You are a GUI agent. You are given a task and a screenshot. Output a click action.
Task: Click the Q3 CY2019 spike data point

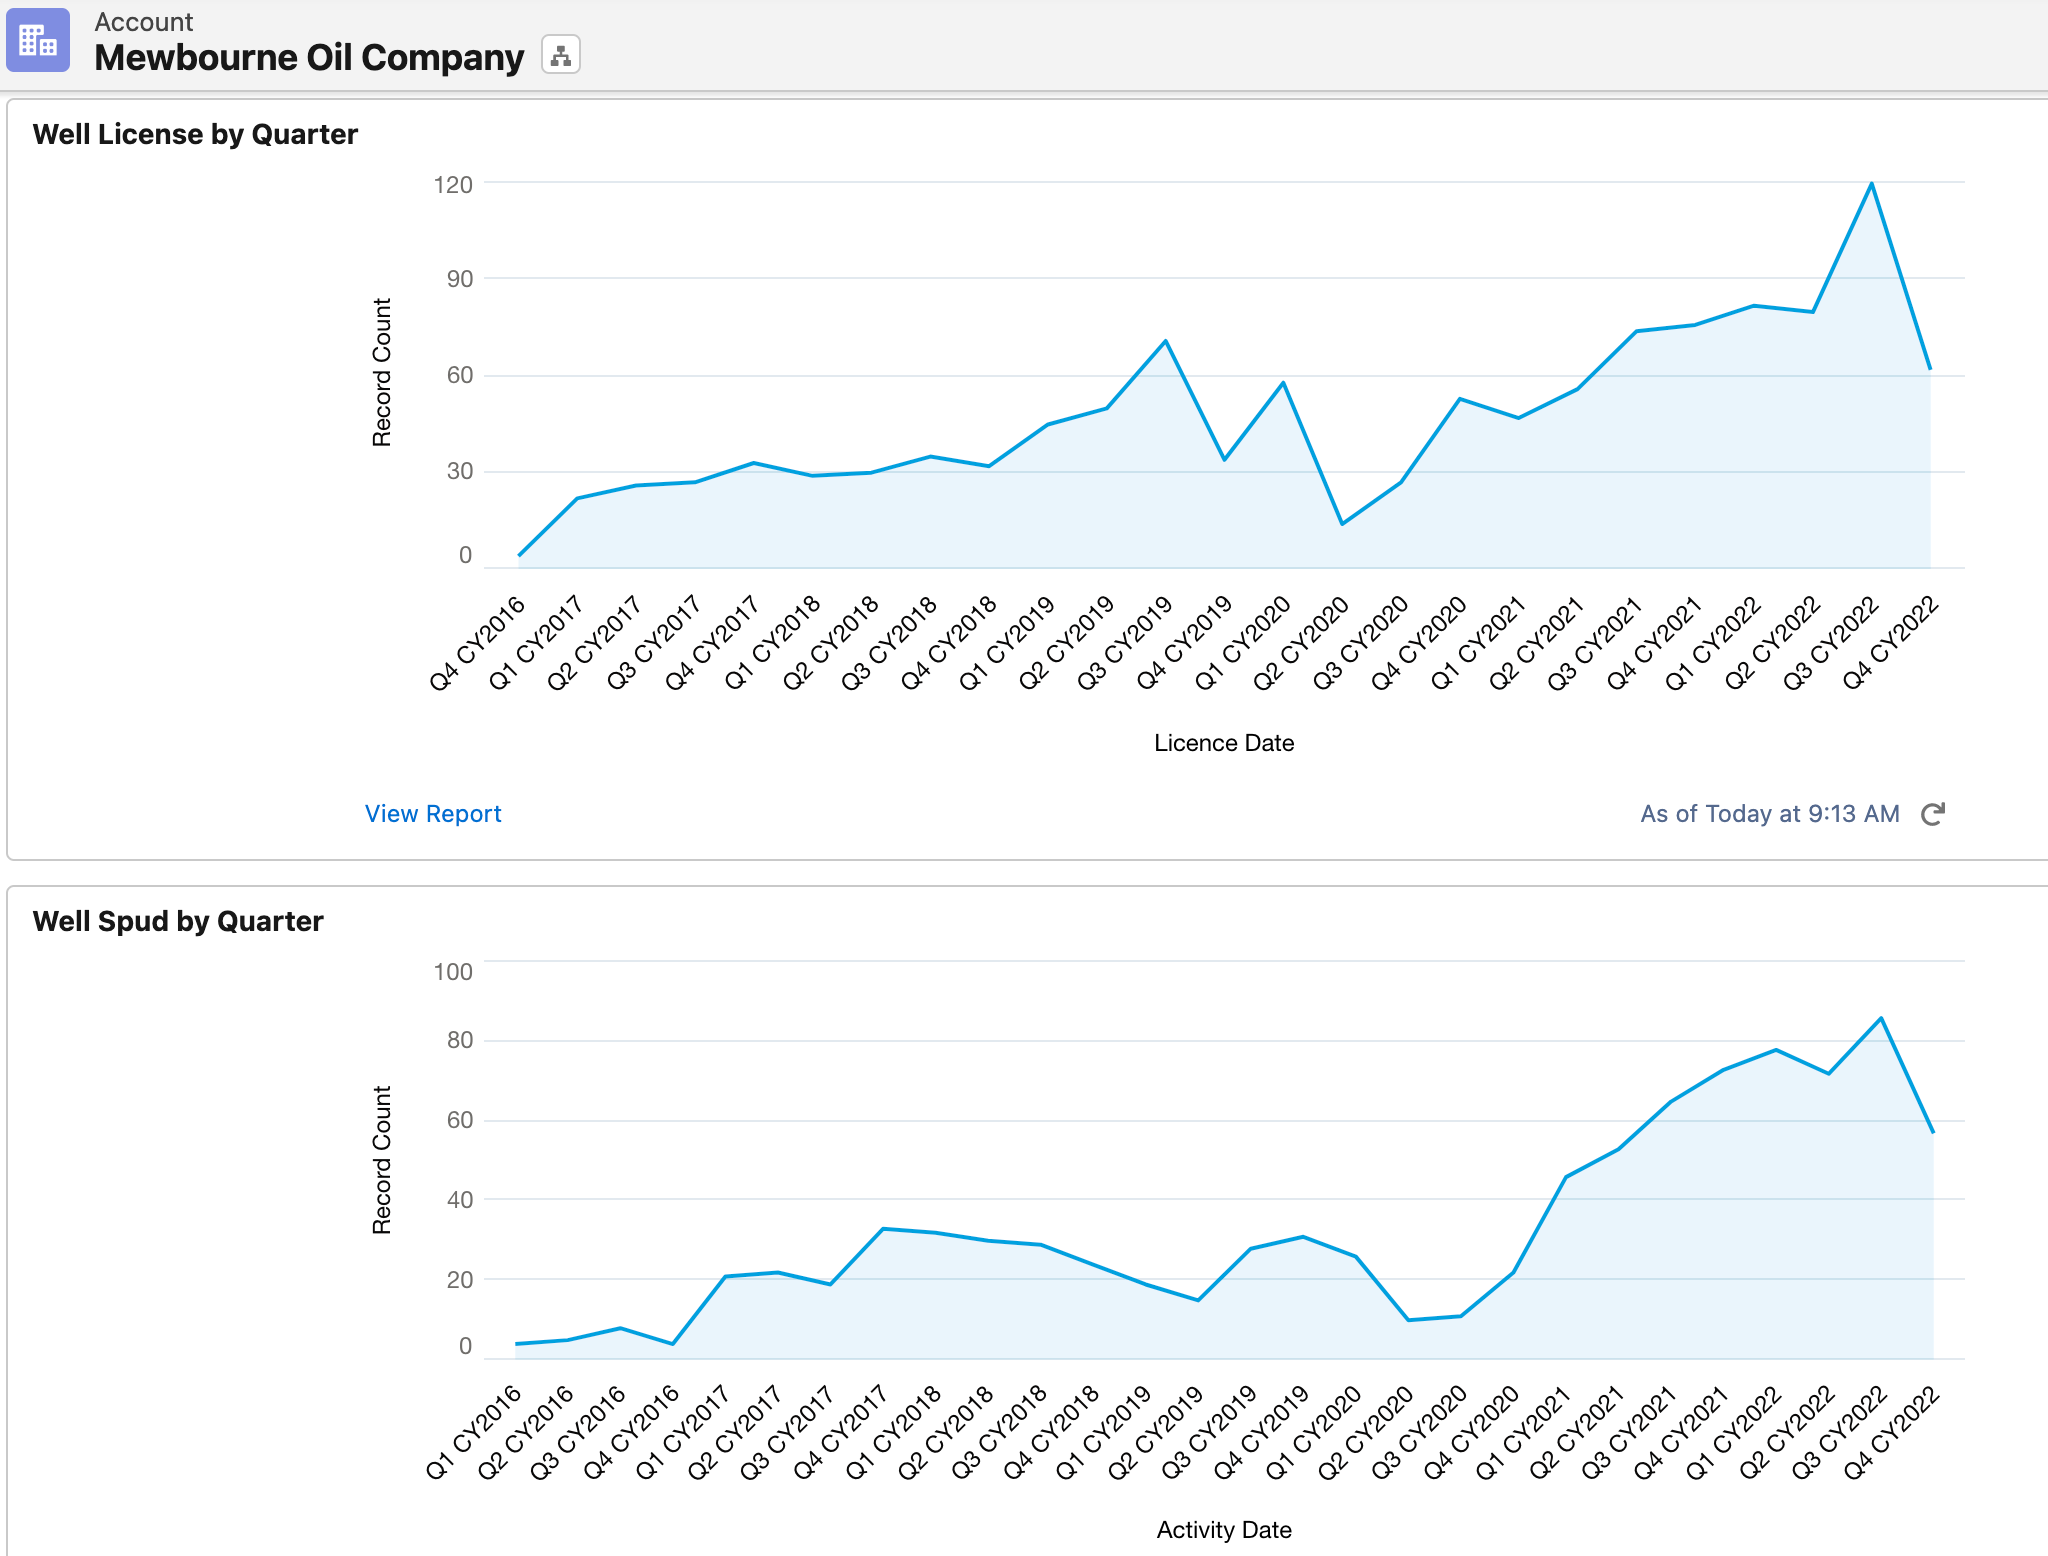coord(1166,340)
